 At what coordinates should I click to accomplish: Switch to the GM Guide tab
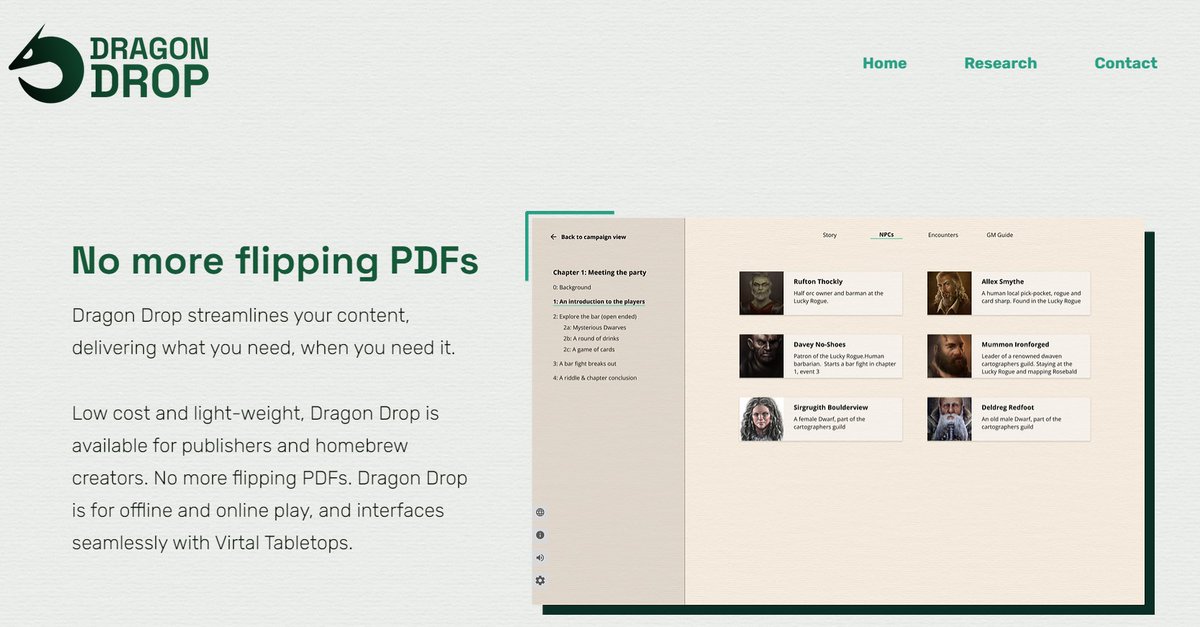pos(1000,235)
